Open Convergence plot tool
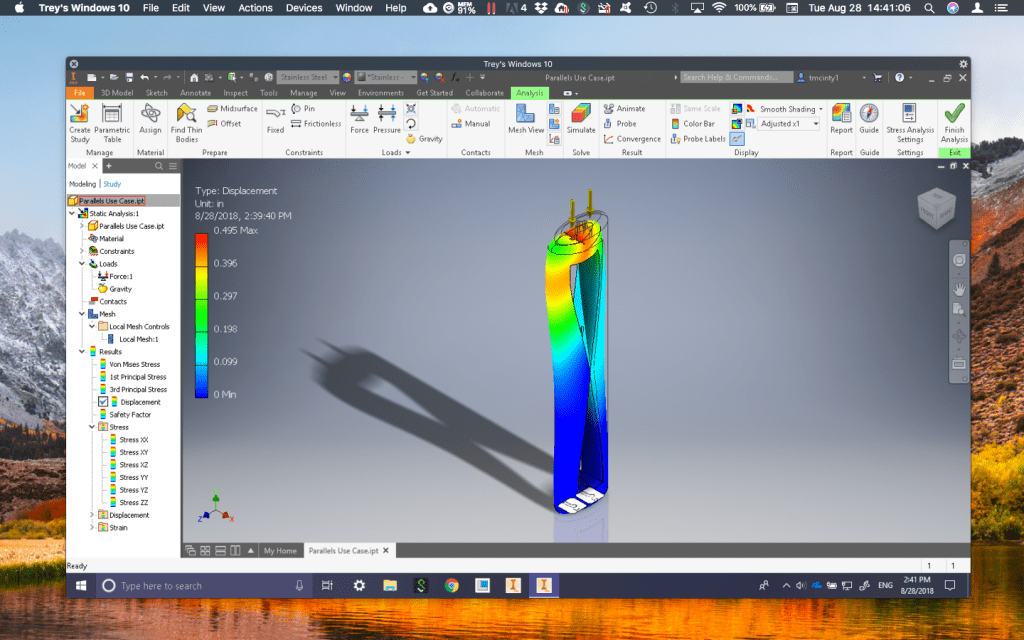The image size is (1024, 640). coord(632,138)
